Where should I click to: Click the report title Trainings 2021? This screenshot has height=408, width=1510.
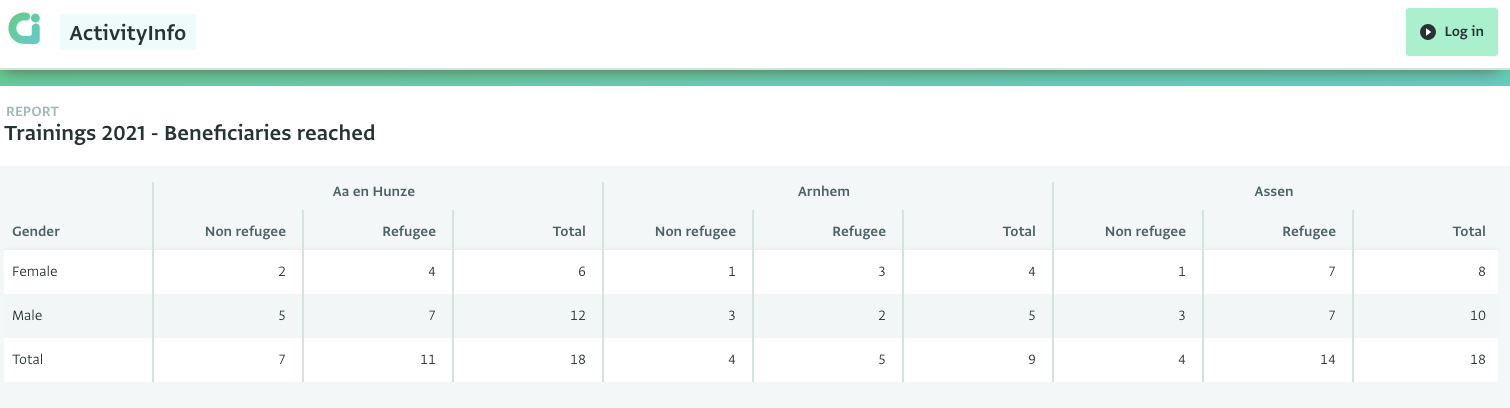tap(190, 132)
